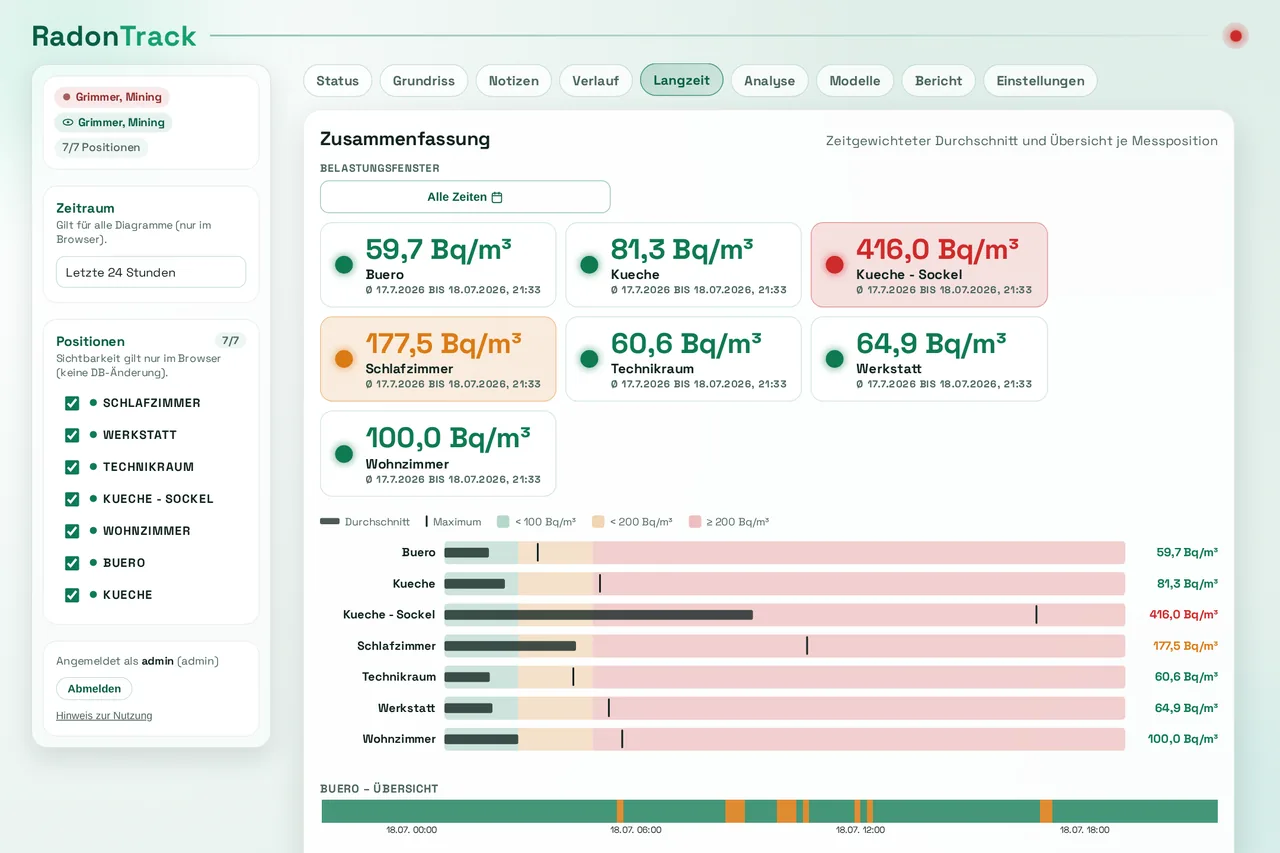Open the Grundriss tab
1280x853 pixels.
(424, 81)
